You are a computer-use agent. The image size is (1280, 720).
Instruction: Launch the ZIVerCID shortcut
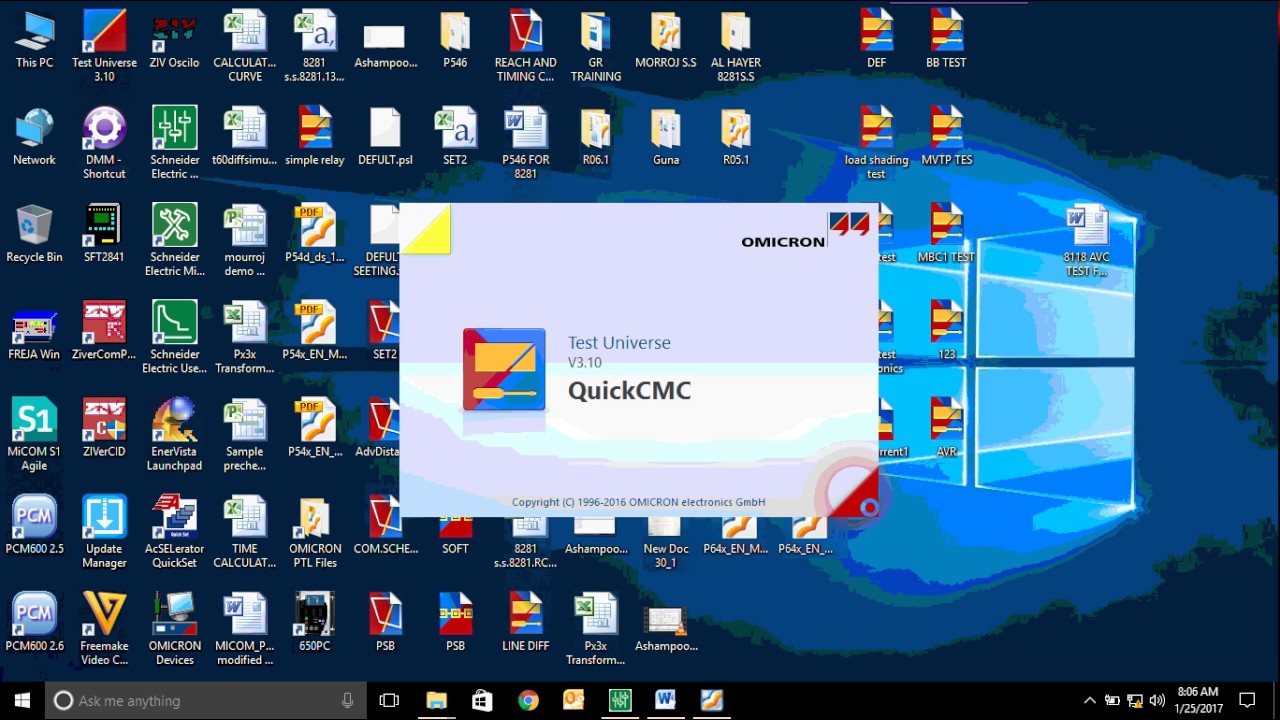pos(104,428)
